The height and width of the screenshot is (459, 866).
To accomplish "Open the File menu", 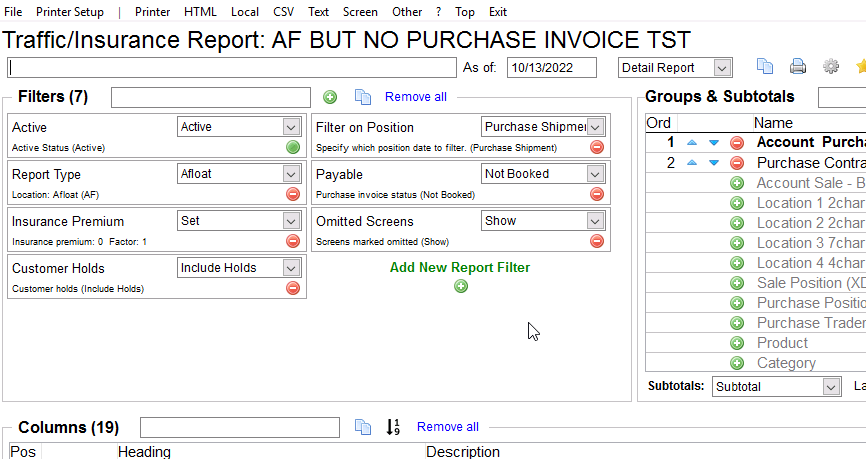I will 13,12.
